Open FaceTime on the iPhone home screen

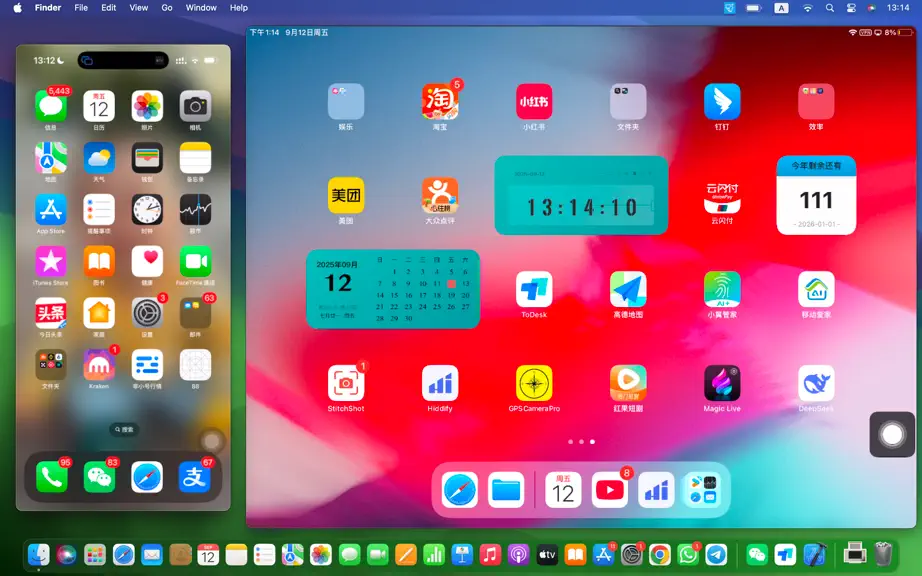(195, 262)
